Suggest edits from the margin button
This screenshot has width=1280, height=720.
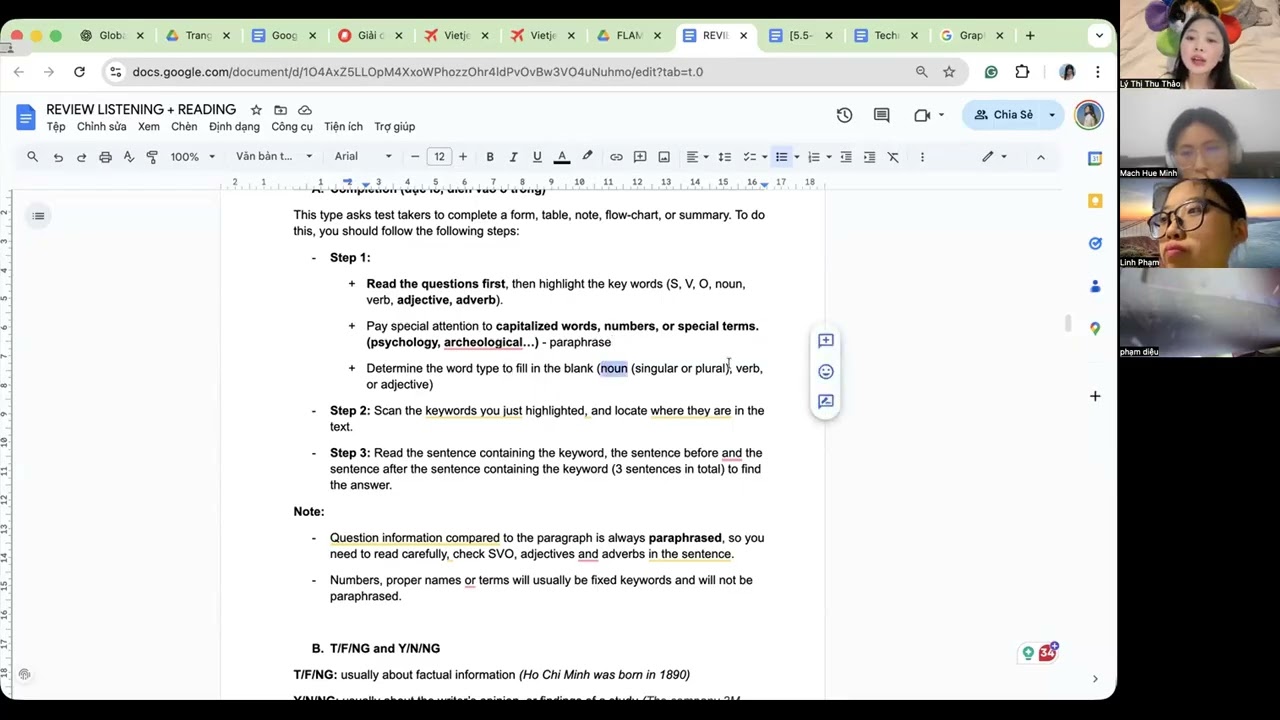[826, 401]
